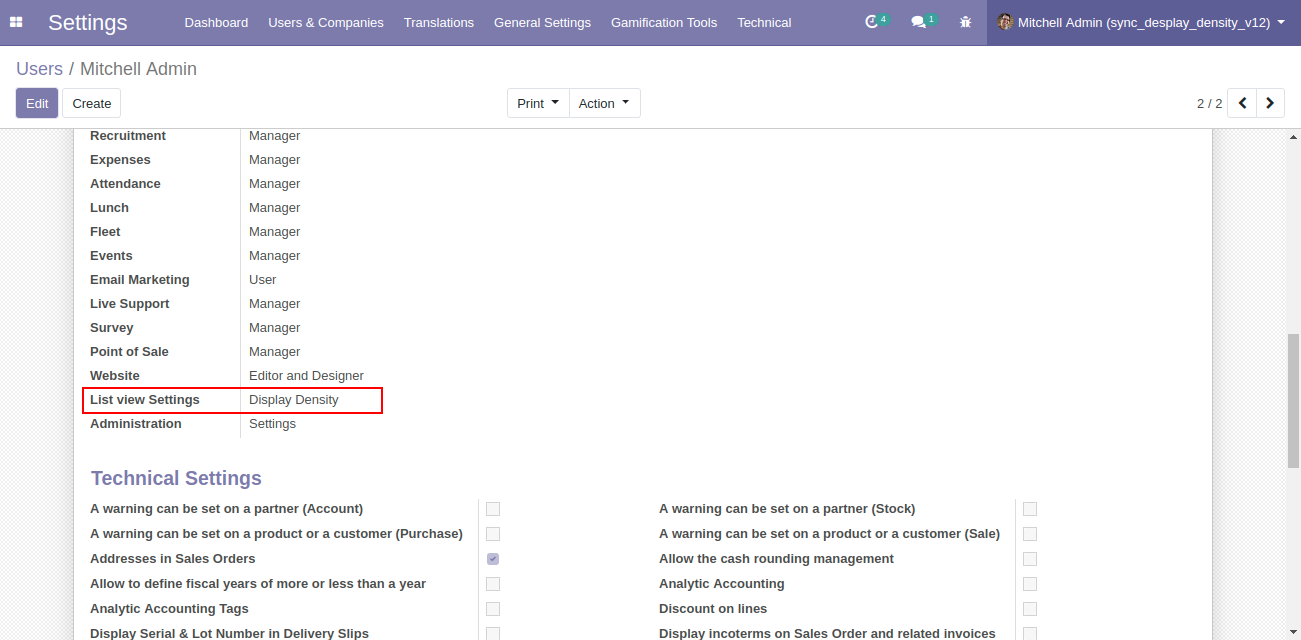Click the Website field label
The image size is (1301, 640).
coord(115,376)
